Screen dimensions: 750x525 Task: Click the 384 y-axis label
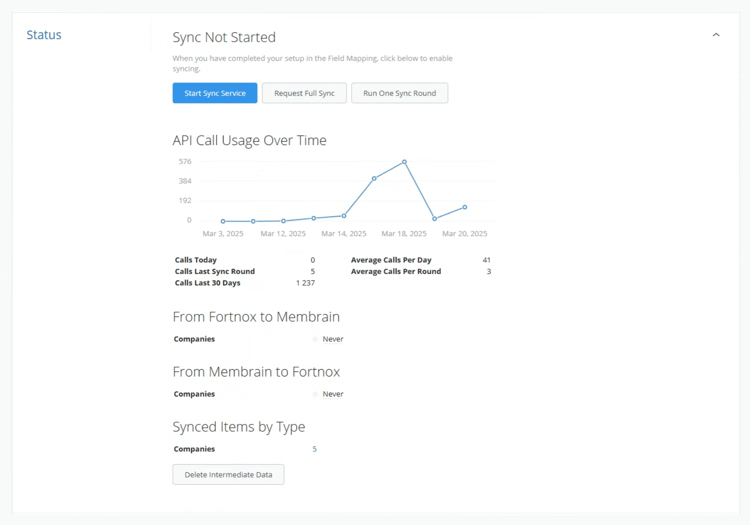click(185, 181)
